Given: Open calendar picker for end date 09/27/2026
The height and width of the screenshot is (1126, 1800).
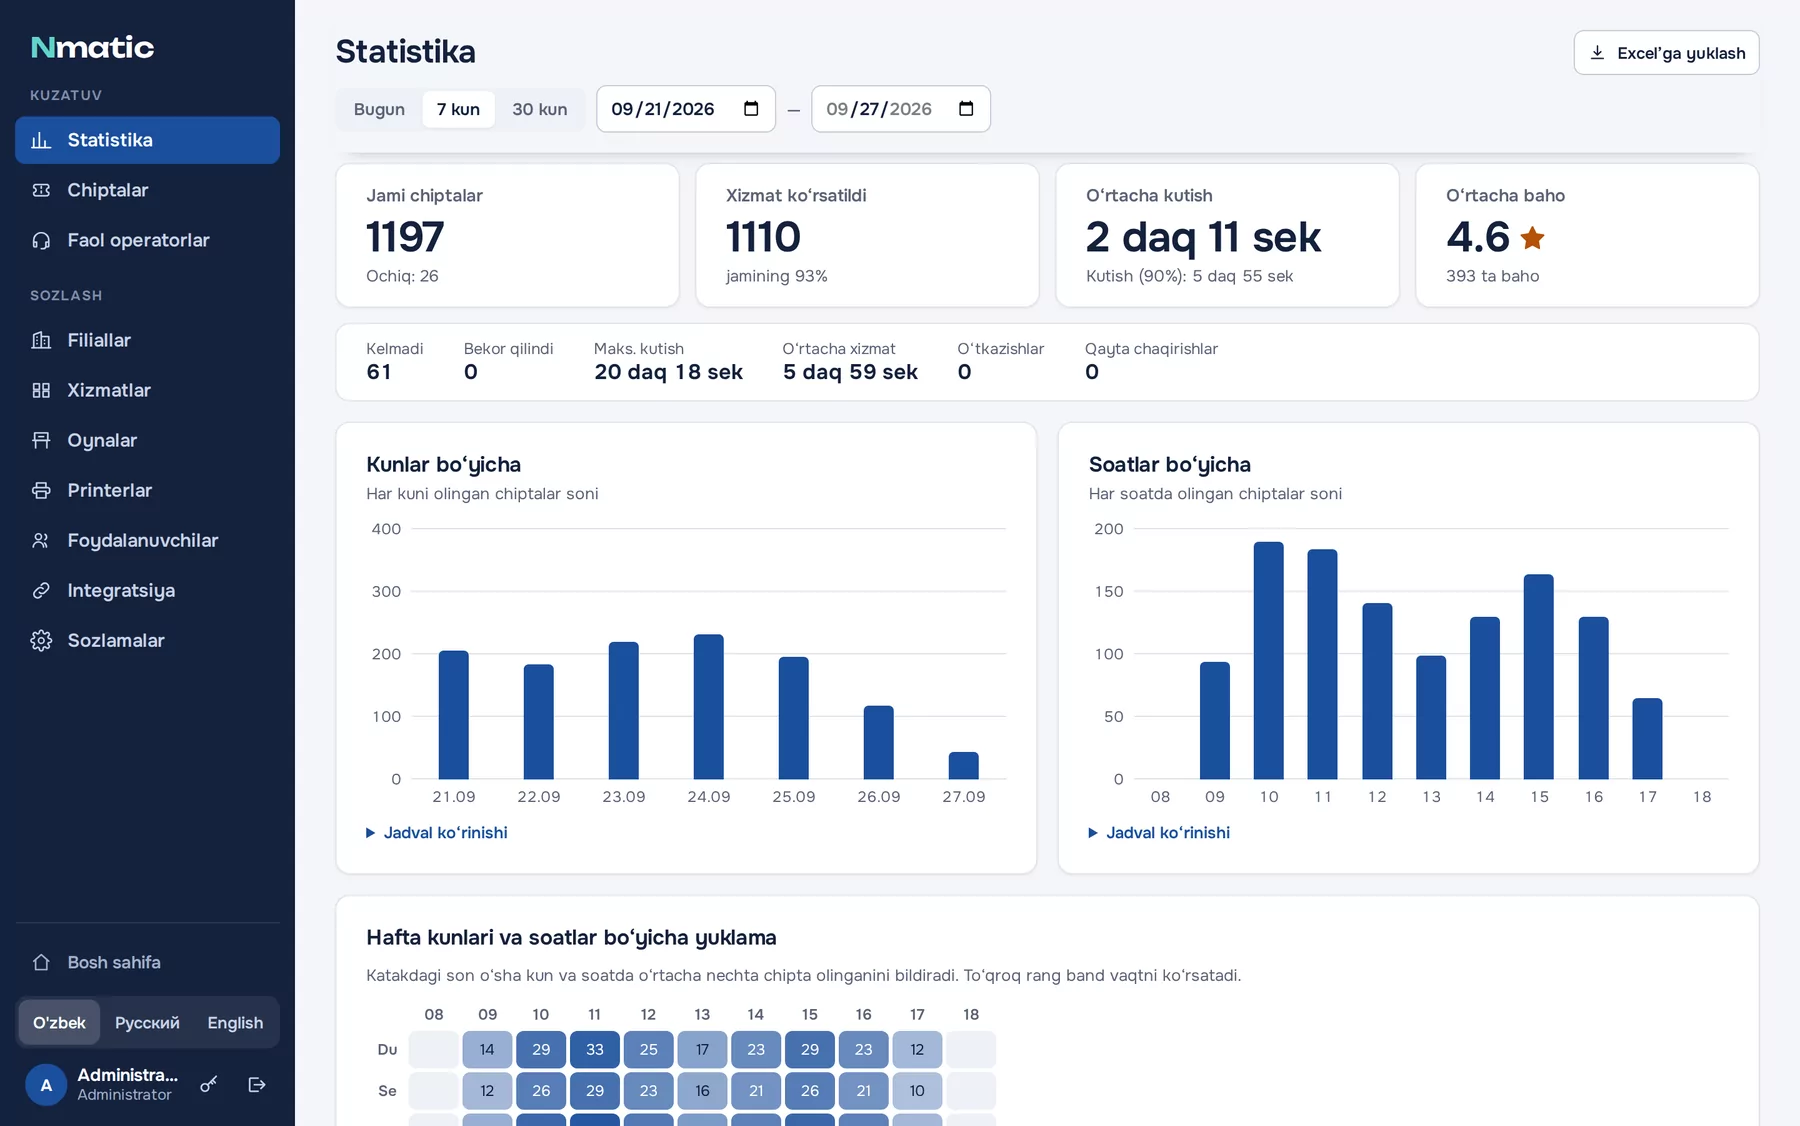Looking at the screenshot, I should 966,109.
